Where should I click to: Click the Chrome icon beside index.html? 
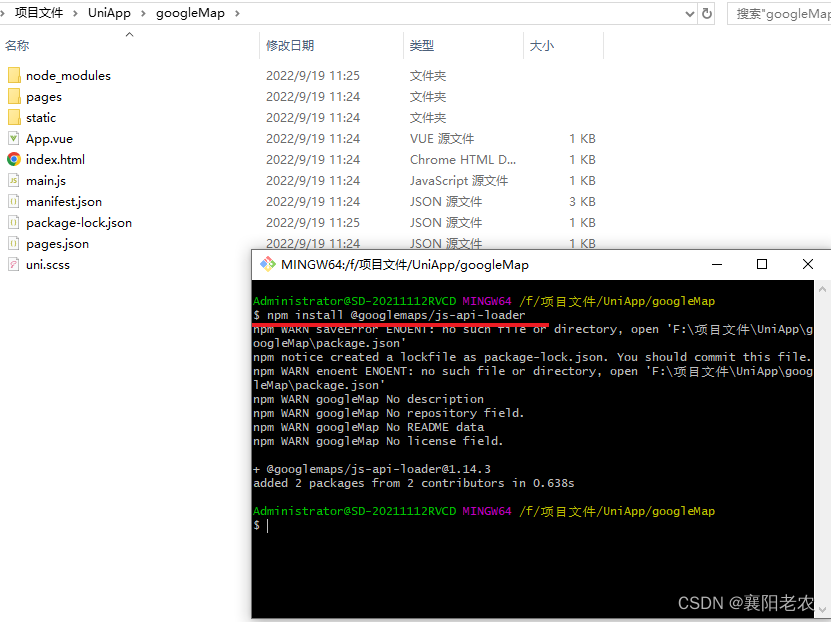point(14,159)
